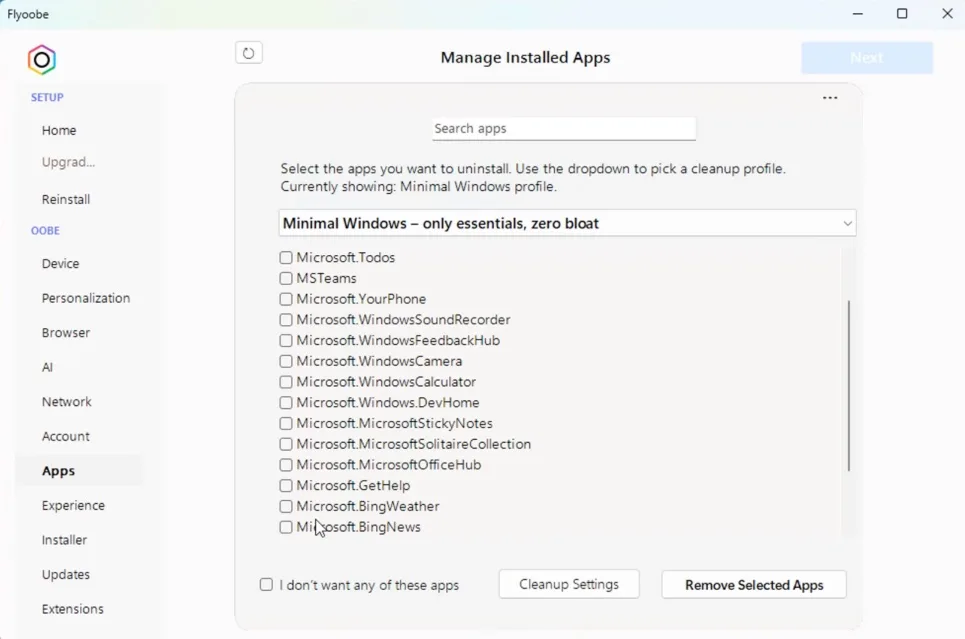
Task: Check the Microsoft.Todos app checkbox
Action: pyautogui.click(x=286, y=257)
